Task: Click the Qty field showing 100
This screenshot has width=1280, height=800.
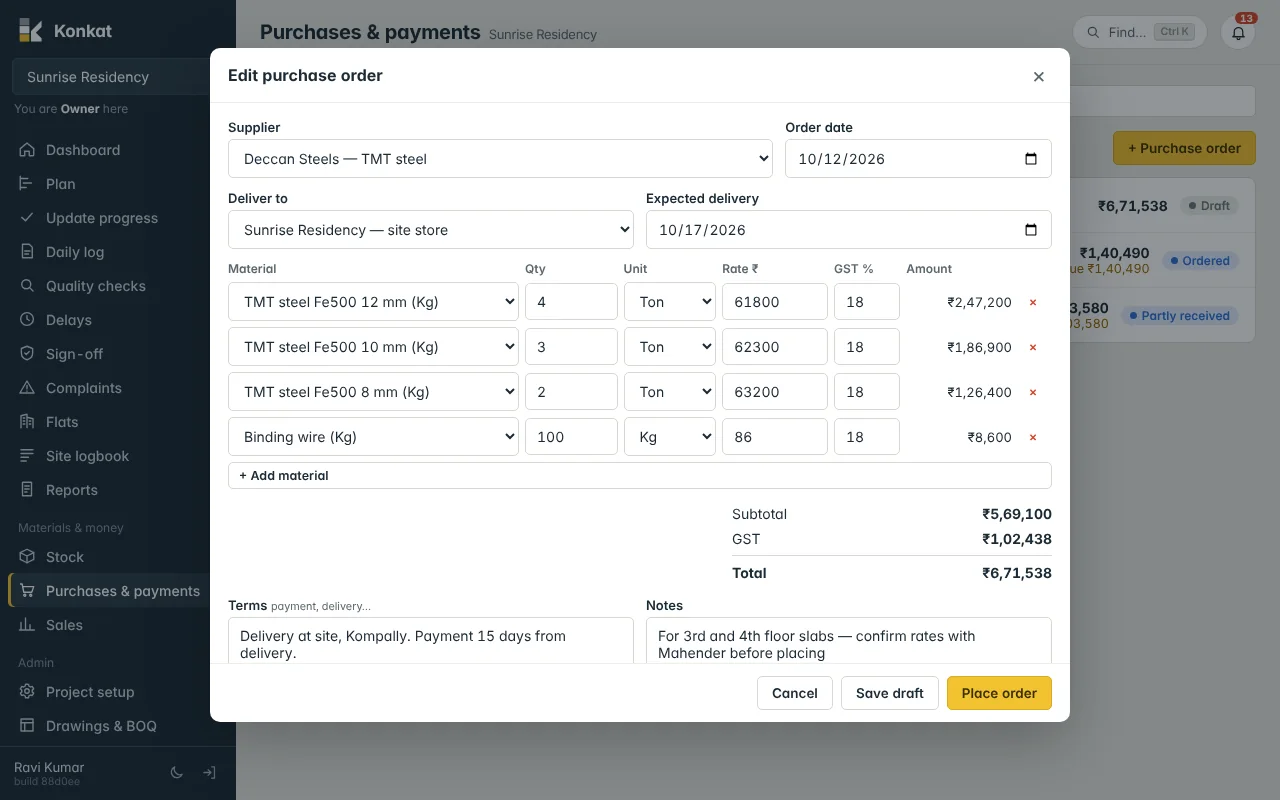Action: [x=571, y=437]
